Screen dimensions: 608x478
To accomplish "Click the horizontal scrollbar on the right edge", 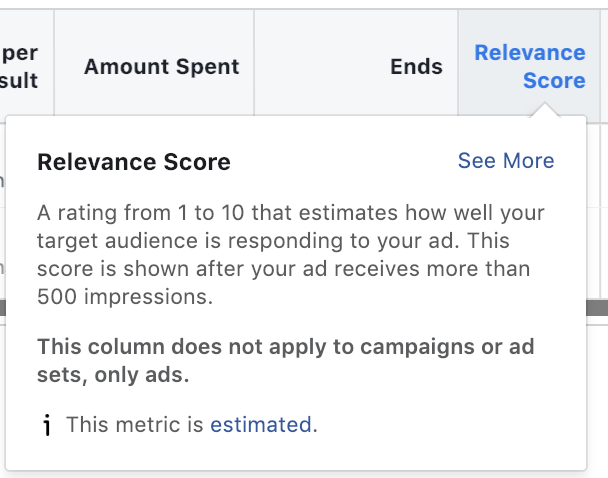I will click(x=597, y=308).
